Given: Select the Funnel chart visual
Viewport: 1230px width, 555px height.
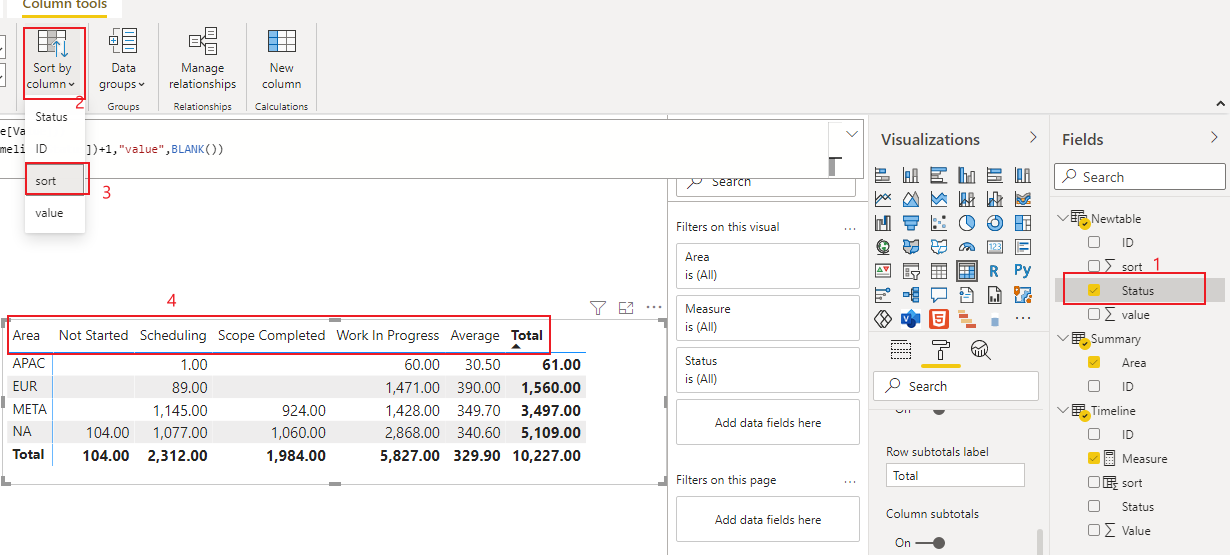Looking at the screenshot, I should [911, 223].
